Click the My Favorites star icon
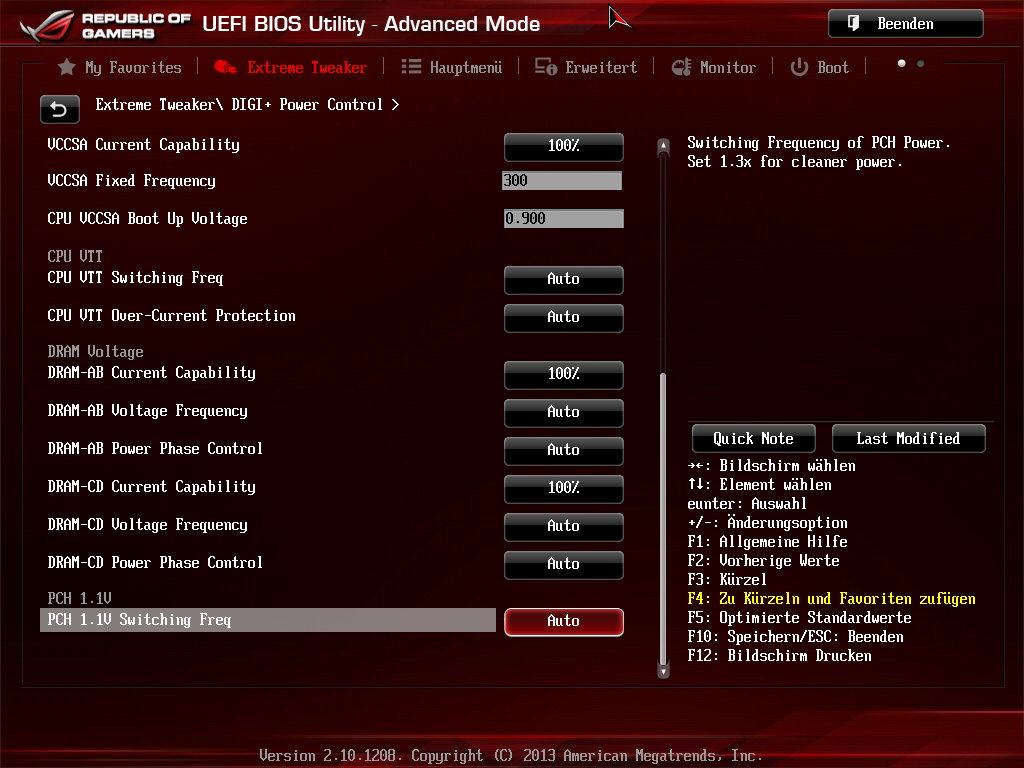This screenshot has height=768, width=1024. pos(66,67)
